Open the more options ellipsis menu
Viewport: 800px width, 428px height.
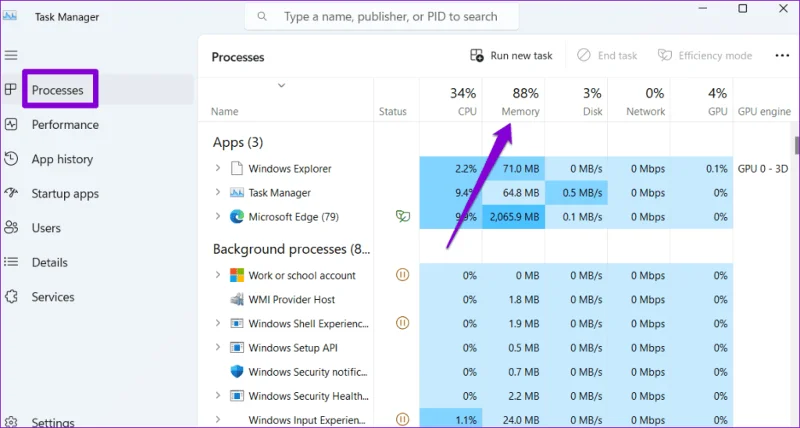coord(782,56)
